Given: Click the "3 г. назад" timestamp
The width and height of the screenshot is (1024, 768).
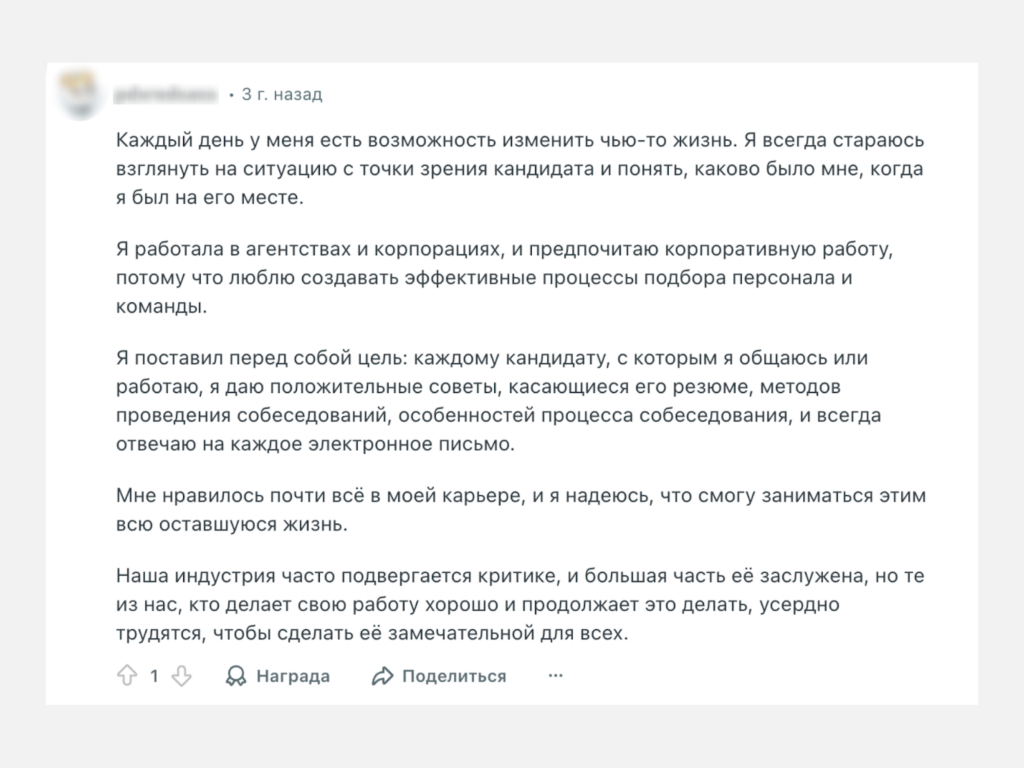Looking at the screenshot, I should point(282,95).
